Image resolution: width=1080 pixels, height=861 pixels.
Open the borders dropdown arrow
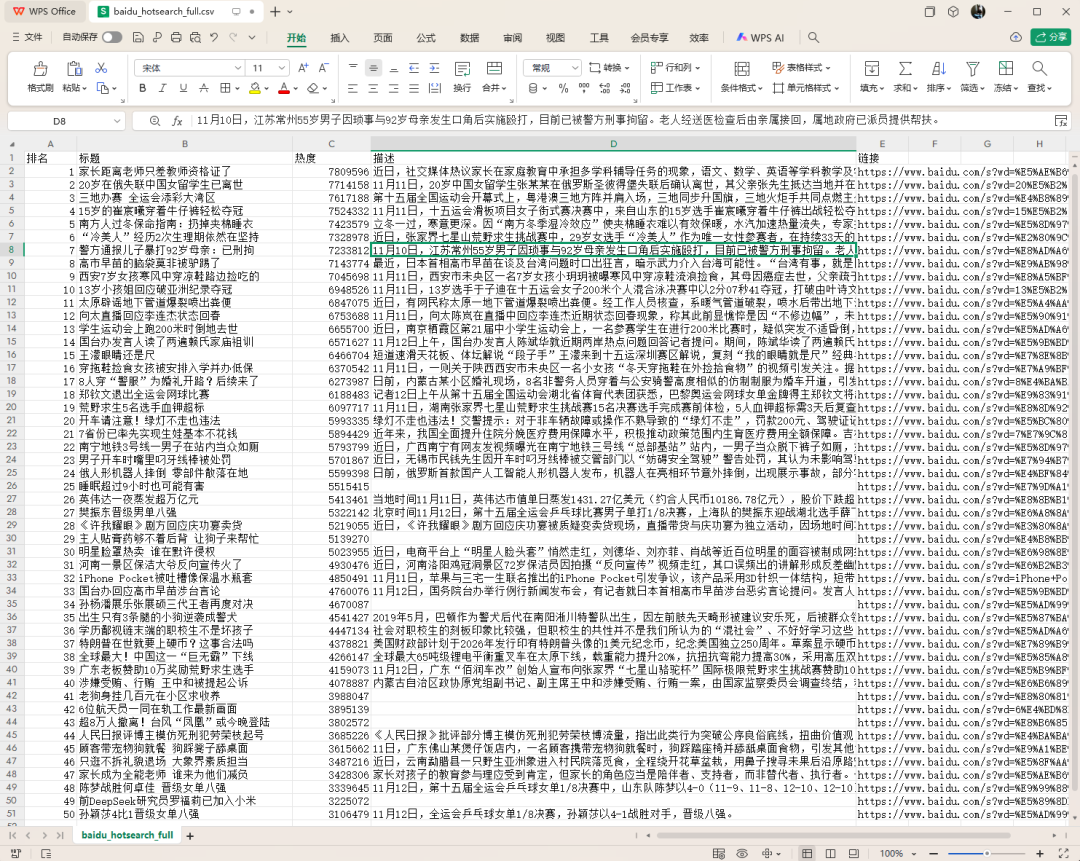pyautogui.click(x=236, y=88)
